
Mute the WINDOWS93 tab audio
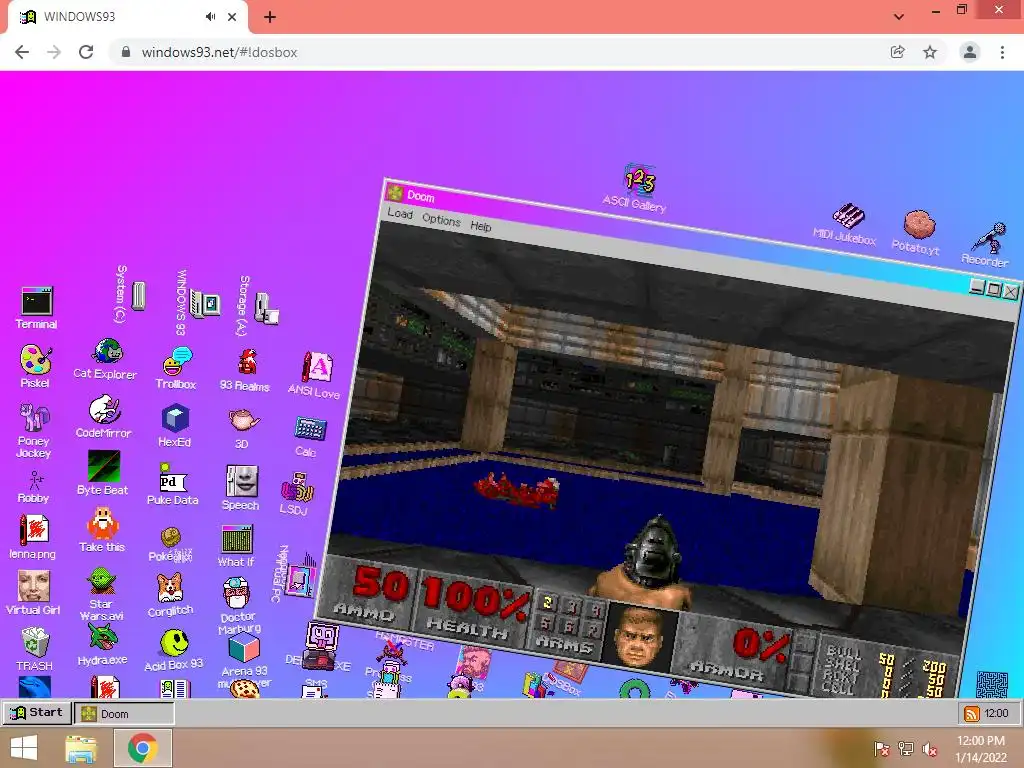(210, 17)
